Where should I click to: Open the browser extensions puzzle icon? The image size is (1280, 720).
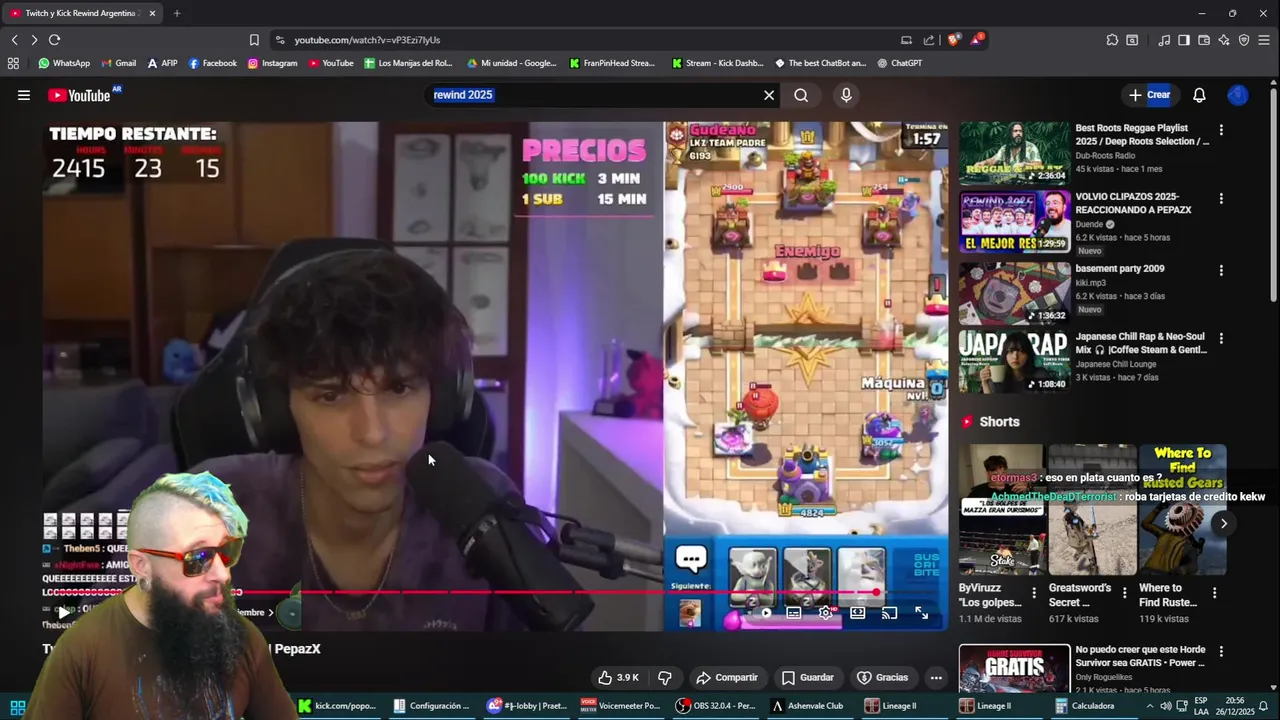coord(1112,40)
